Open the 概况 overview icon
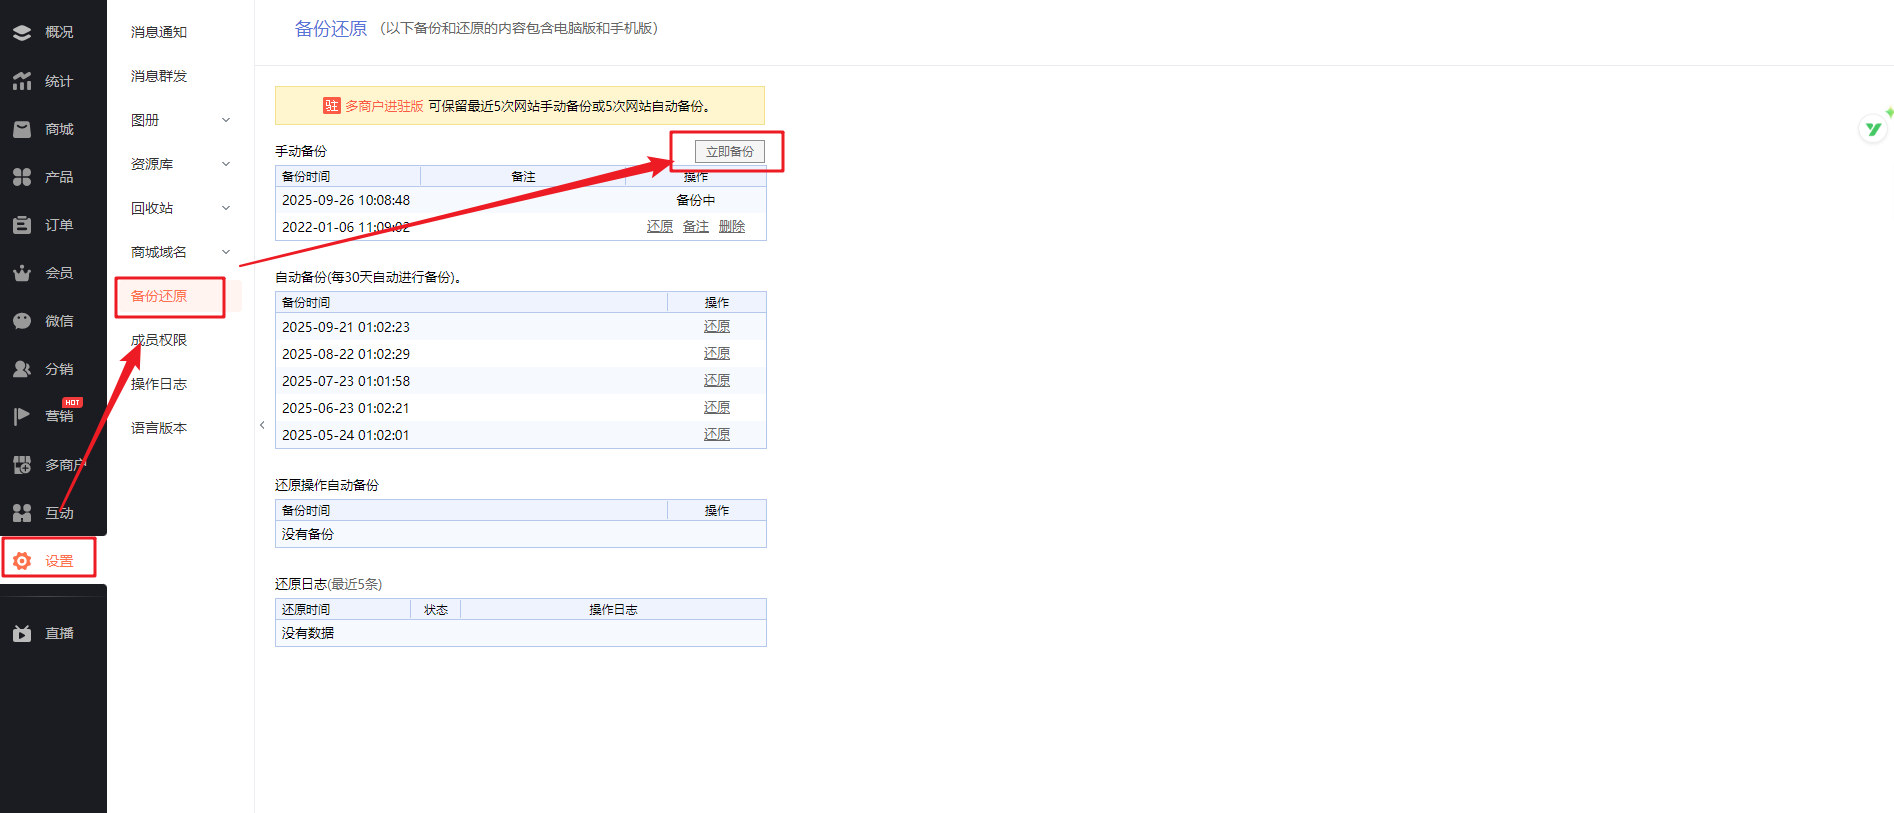This screenshot has width=1894, height=813. [22, 33]
